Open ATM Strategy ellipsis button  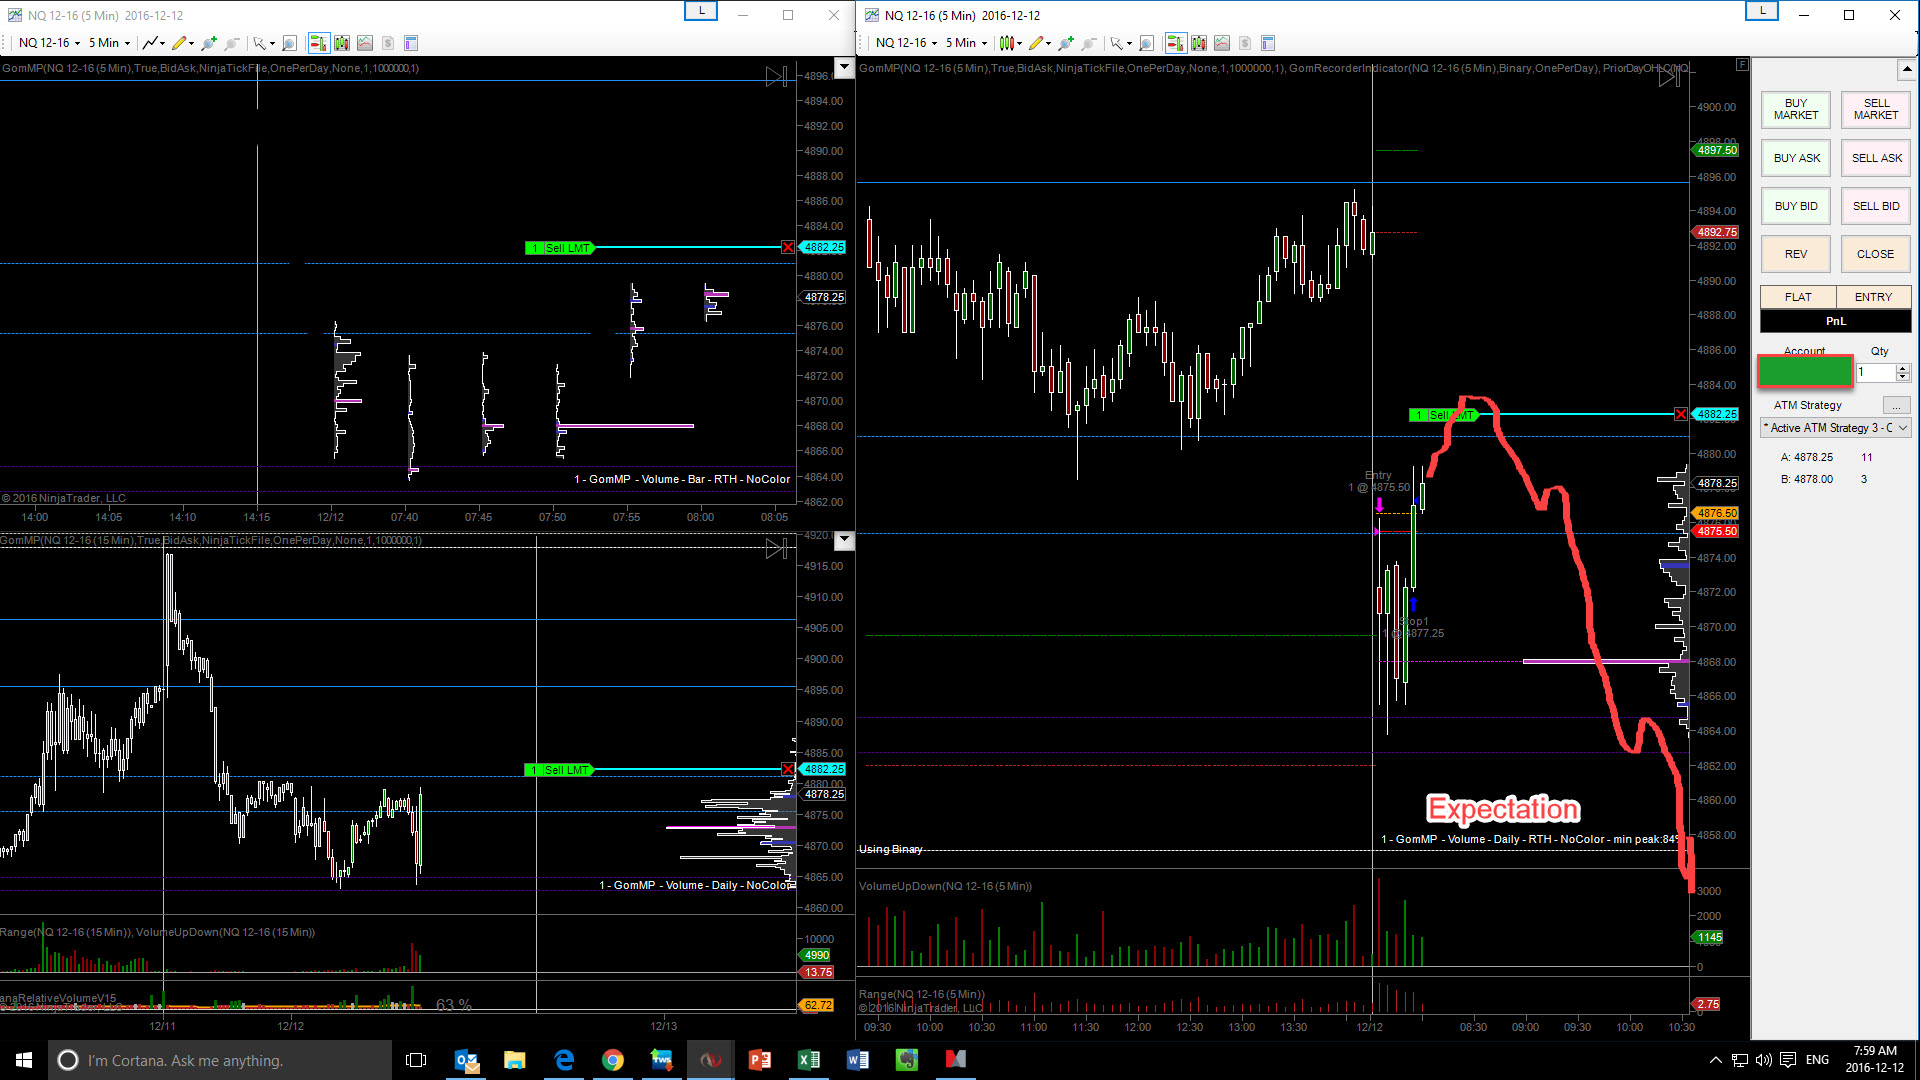(1896, 405)
